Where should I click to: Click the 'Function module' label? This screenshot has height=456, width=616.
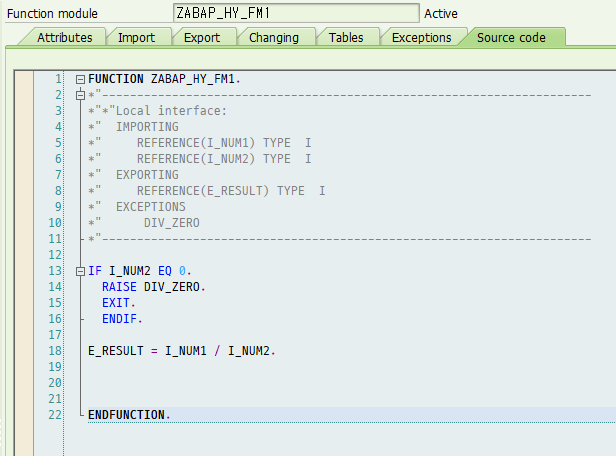52,14
